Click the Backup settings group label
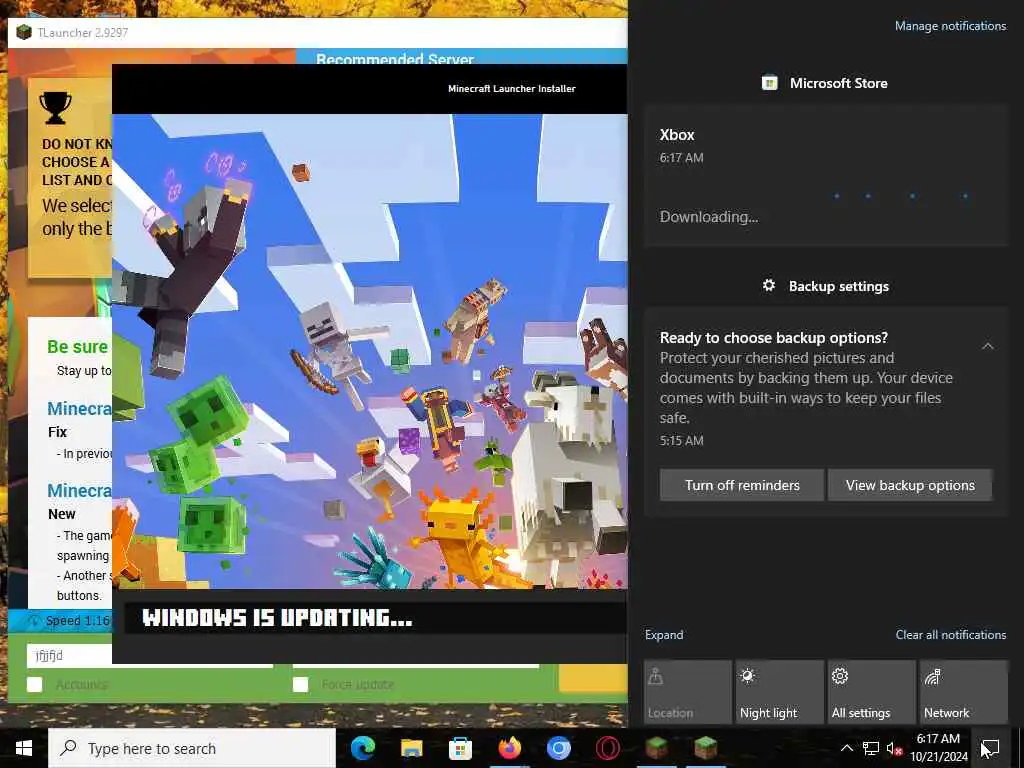Screen dimensions: 1024x768 [x=839, y=286]
